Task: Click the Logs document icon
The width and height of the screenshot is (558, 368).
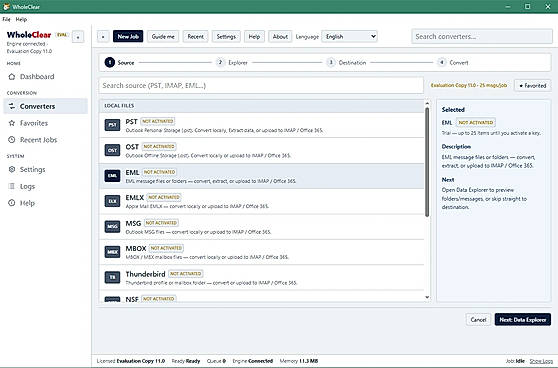Action: click(x=12, y=186)
